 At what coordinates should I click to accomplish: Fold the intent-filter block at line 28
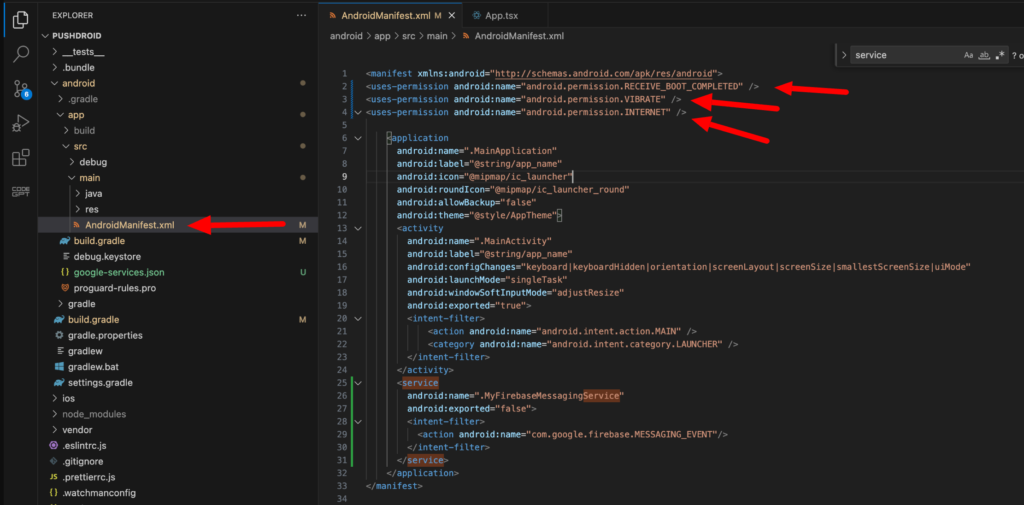[x=357, y=421]
